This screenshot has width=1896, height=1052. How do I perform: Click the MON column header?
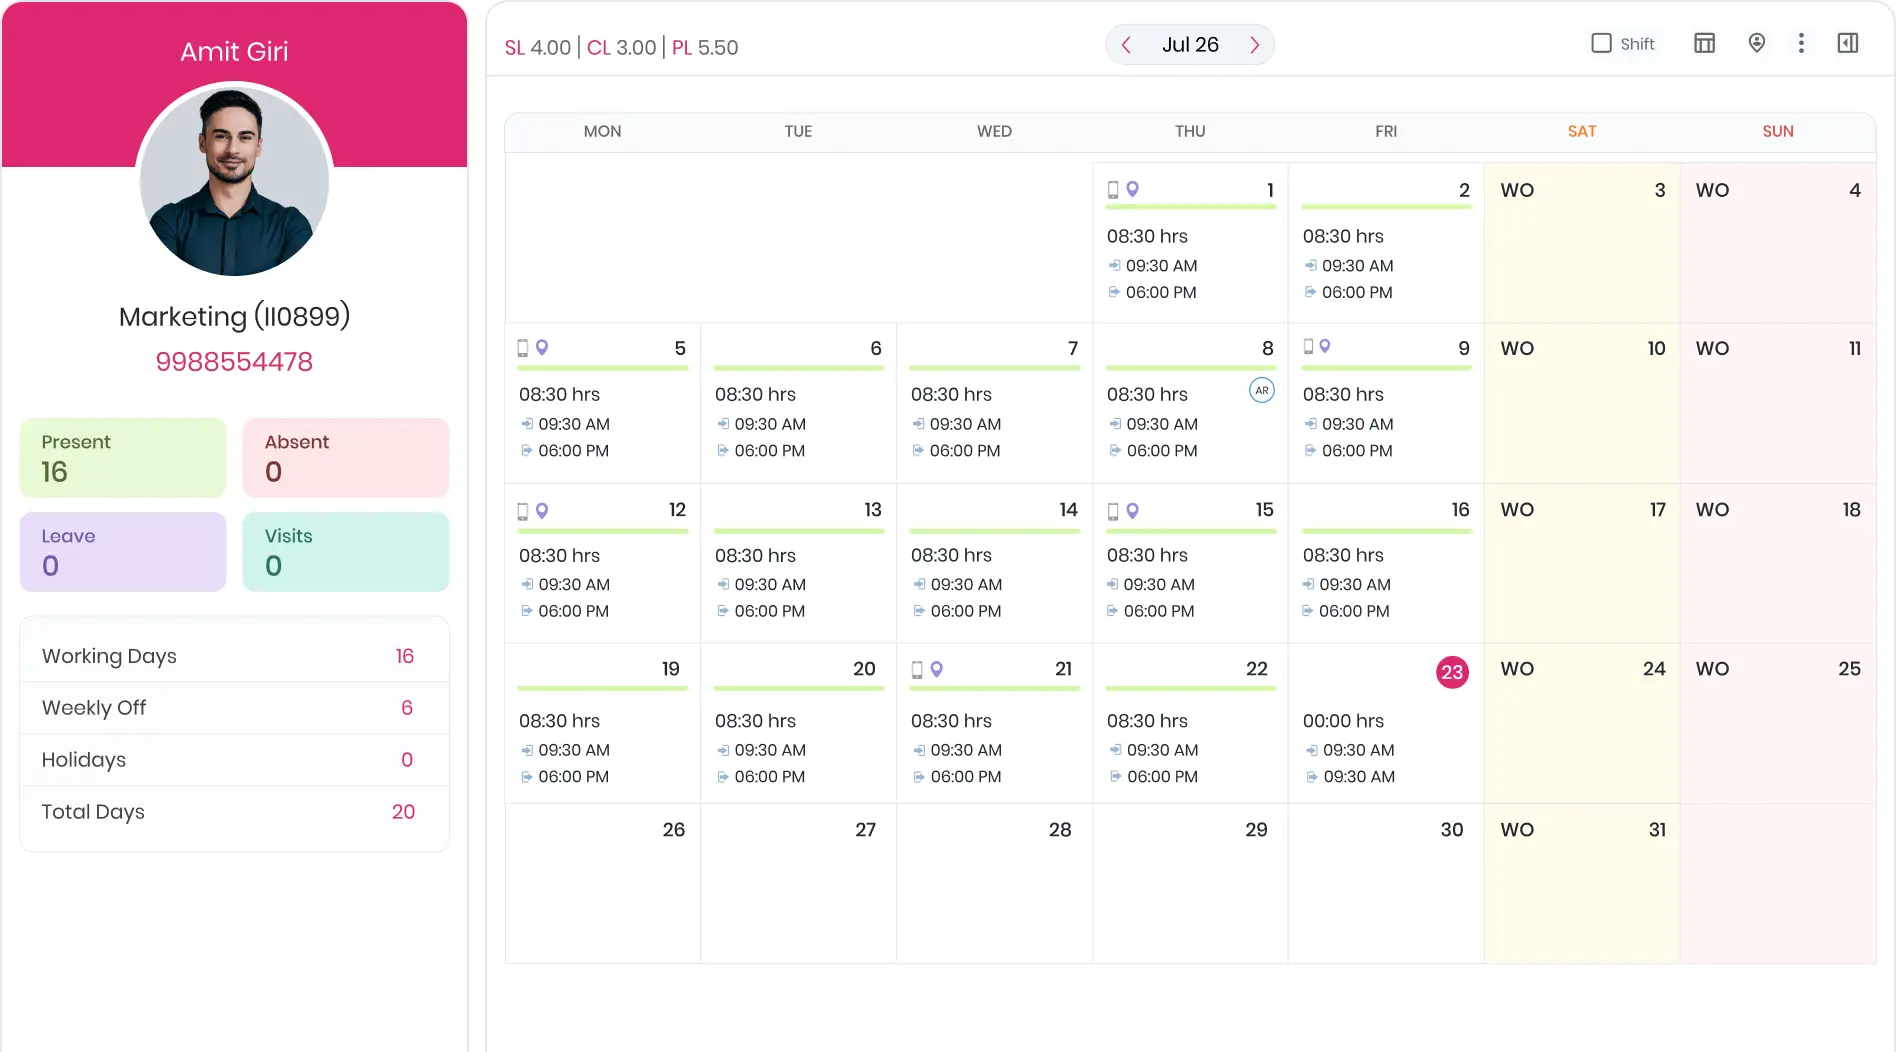tap(602, 131)
